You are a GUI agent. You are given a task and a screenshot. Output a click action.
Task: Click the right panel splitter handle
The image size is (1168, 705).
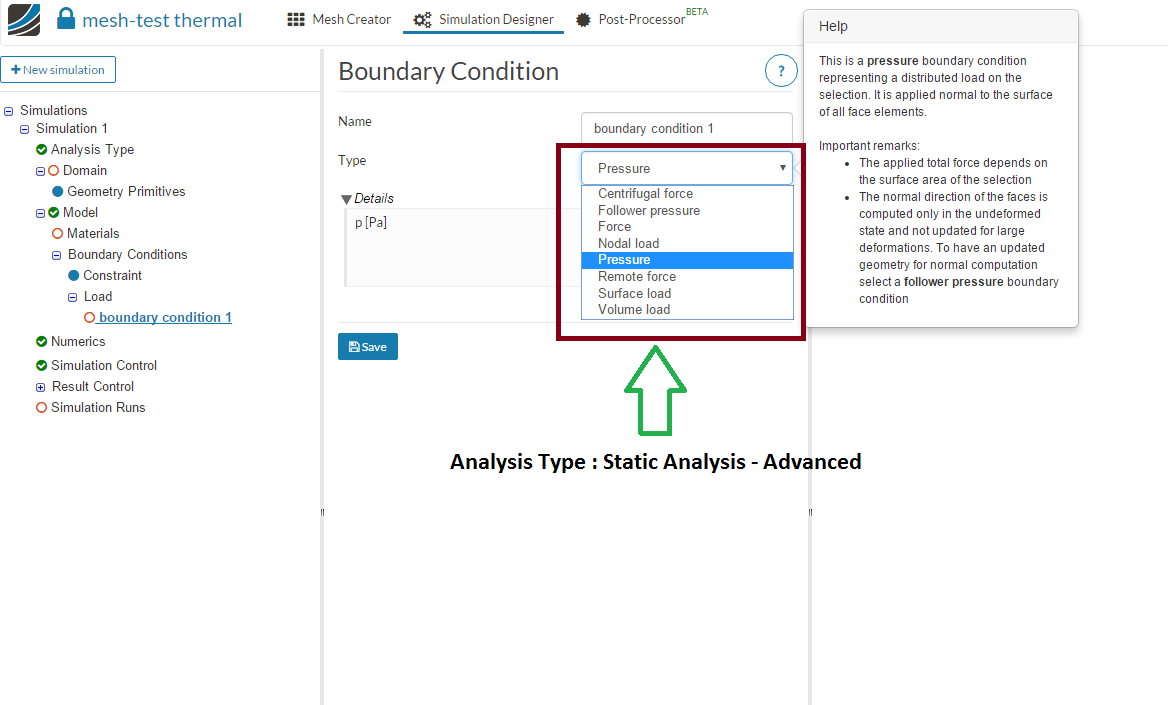tap(810, 512)
